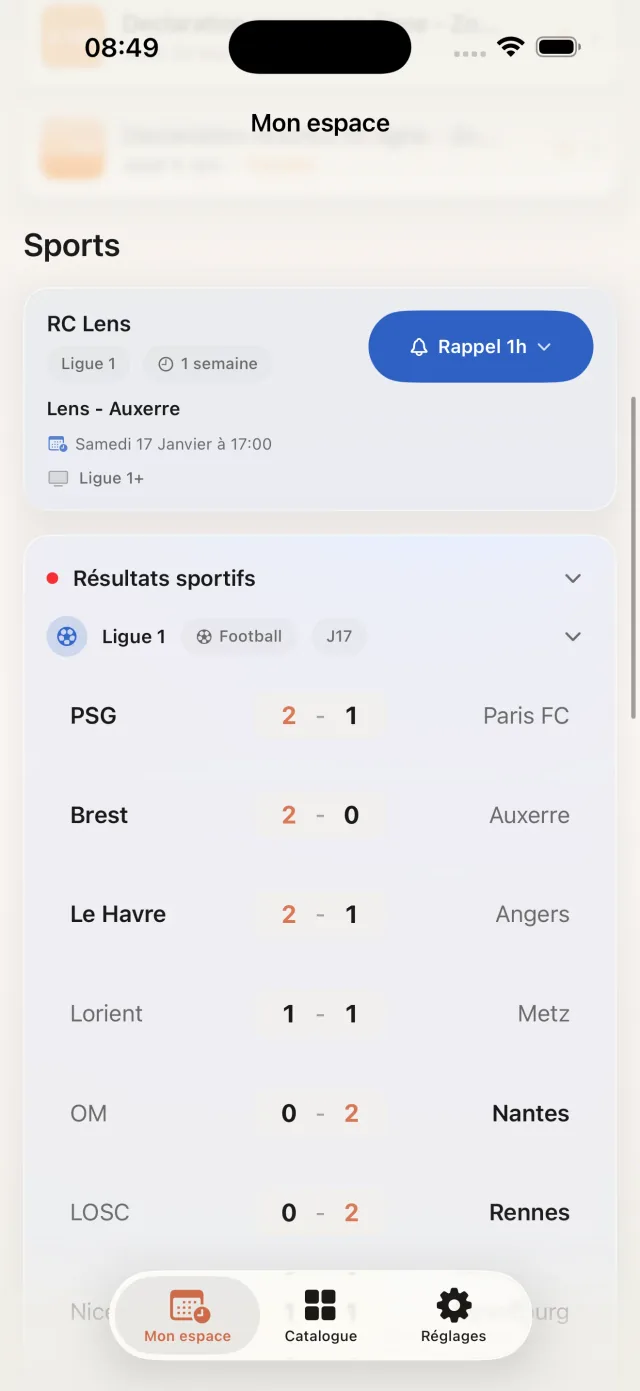Screen dimensions: 640x1391
Task: Switch to the Mon espace tab
Action: coord(187,1314)
